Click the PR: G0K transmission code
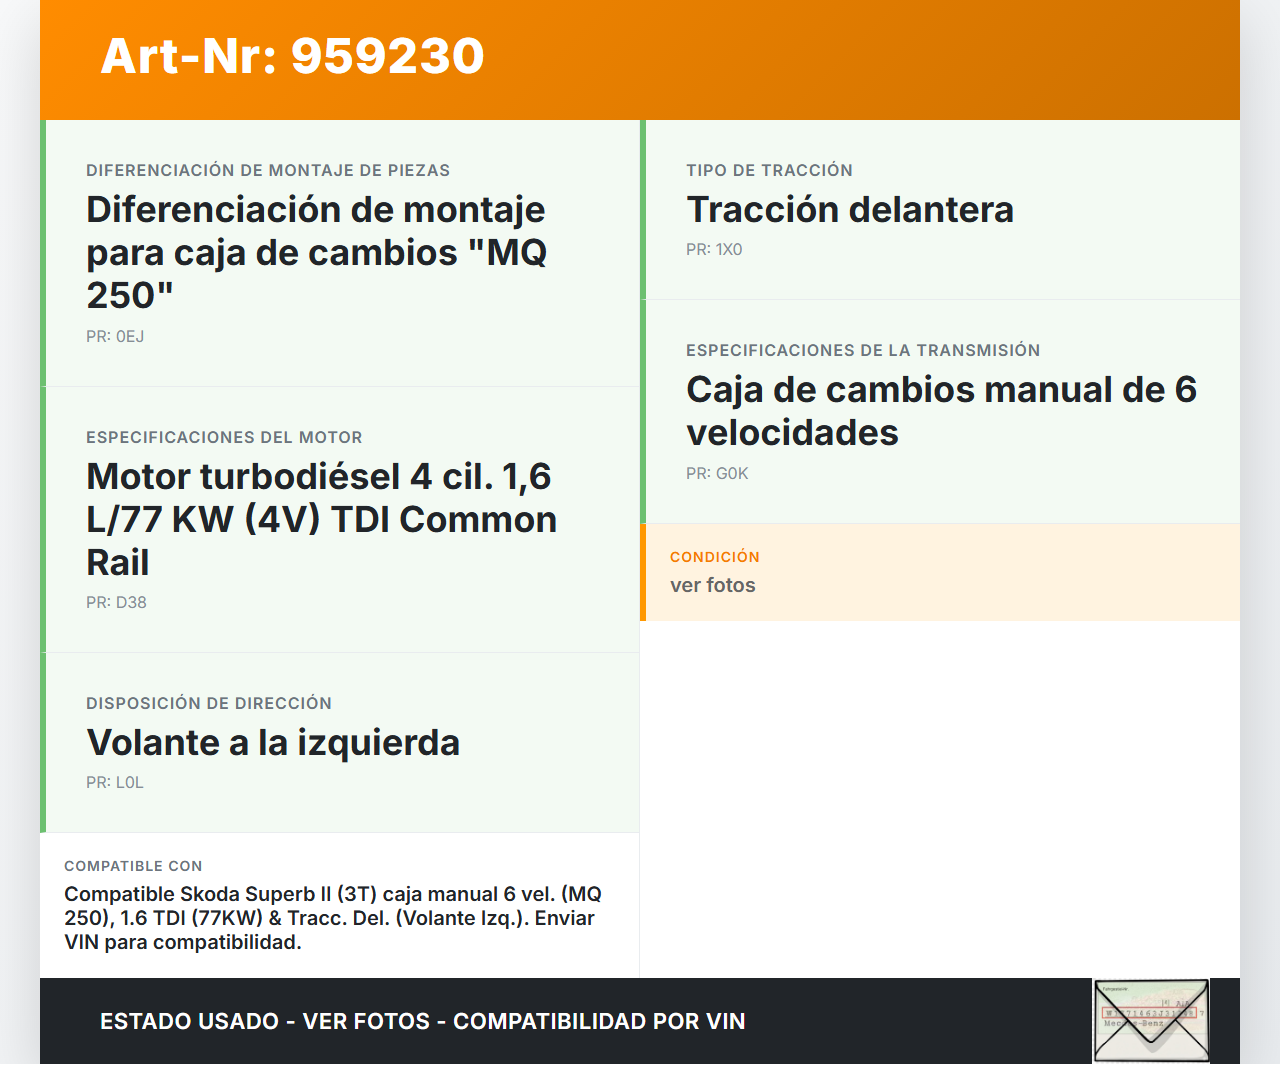 [717, 474]
